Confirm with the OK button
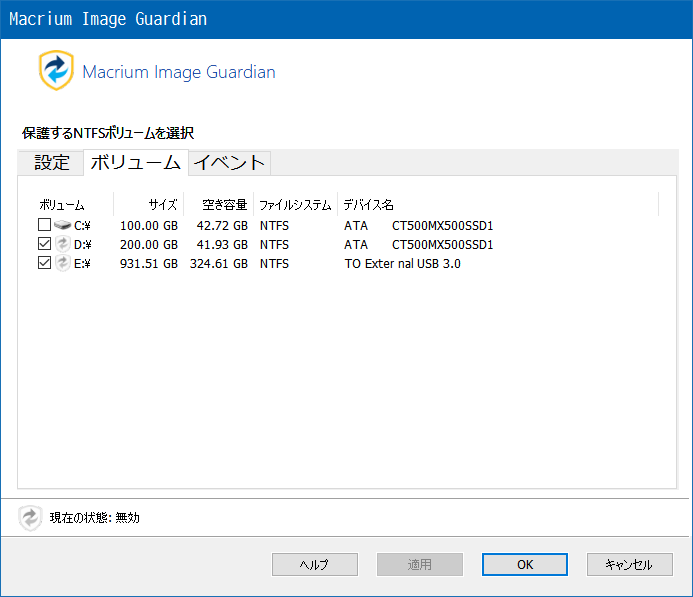The width and height of the screenshot is (693, 597). 525,564
